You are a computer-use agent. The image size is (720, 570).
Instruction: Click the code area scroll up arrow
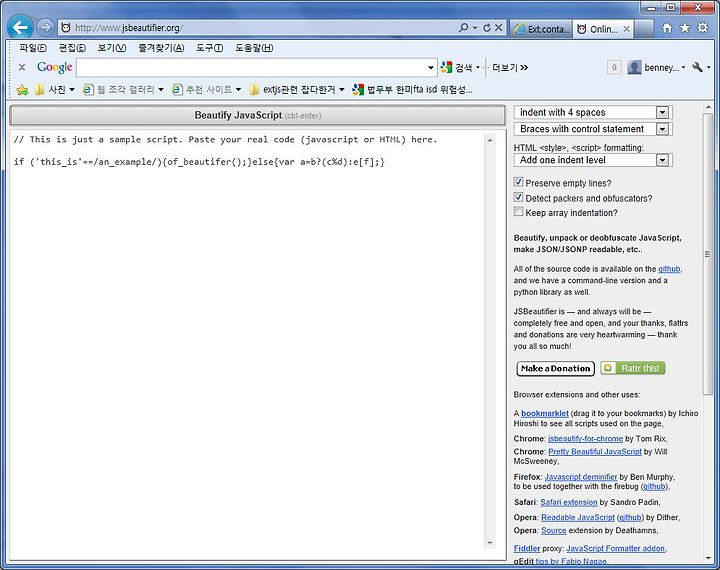(x=490, y=140)
